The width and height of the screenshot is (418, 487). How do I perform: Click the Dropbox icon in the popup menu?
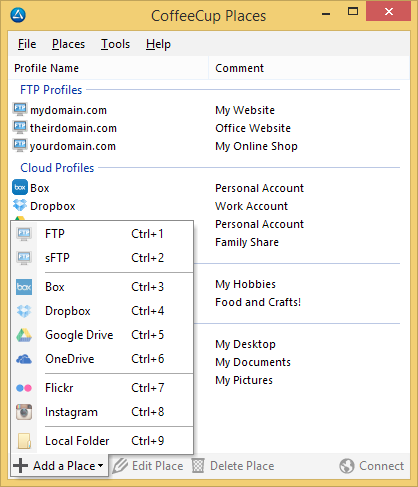point(24,311)
